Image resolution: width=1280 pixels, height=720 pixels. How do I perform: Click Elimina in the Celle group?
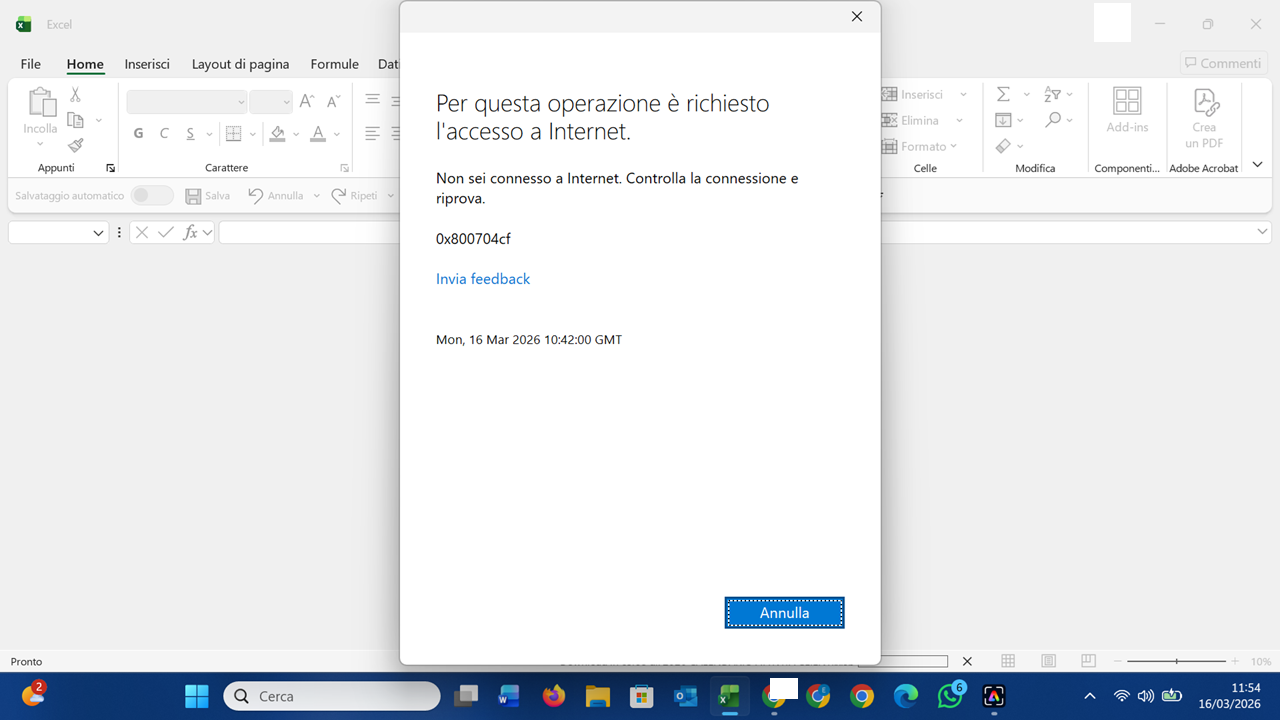(x=919, y=120)
